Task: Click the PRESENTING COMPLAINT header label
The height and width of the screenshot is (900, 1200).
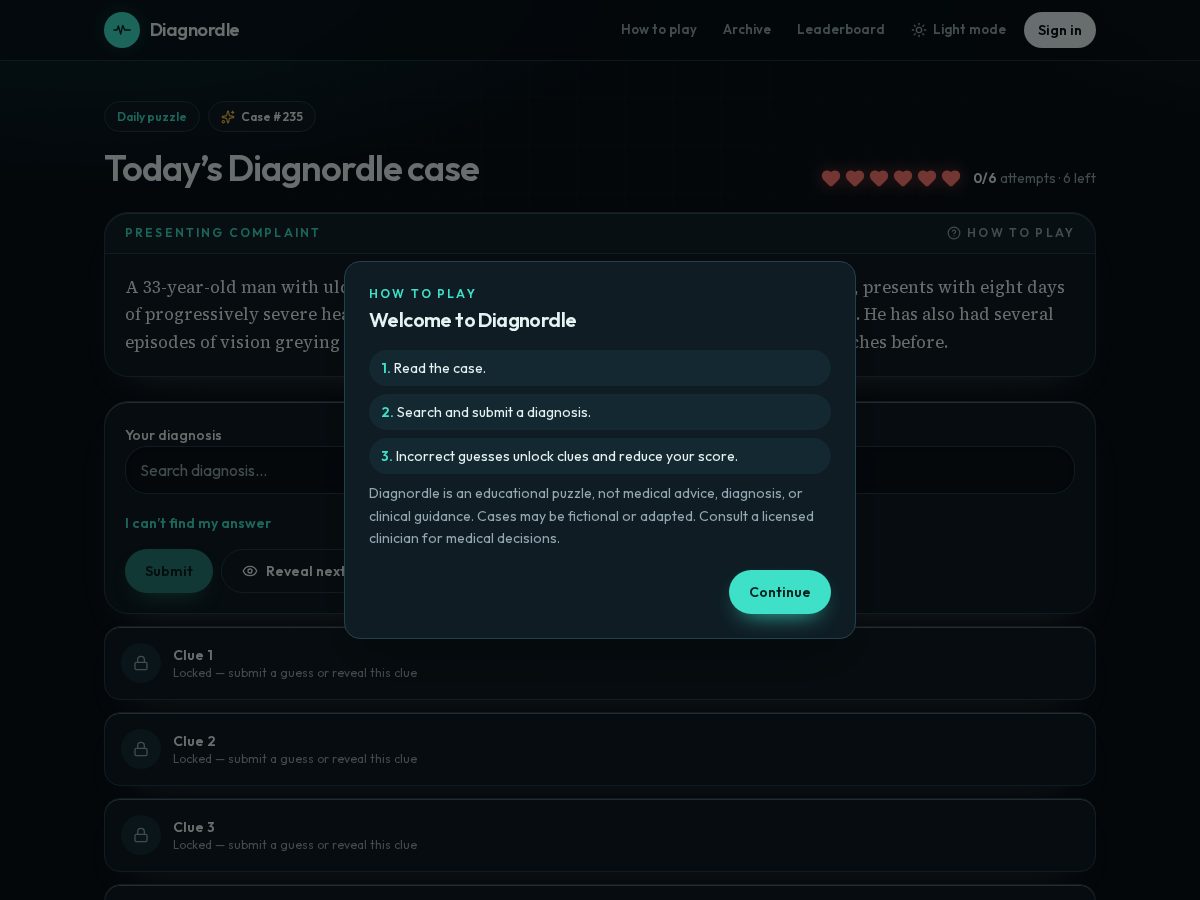Action: point(223,233)
